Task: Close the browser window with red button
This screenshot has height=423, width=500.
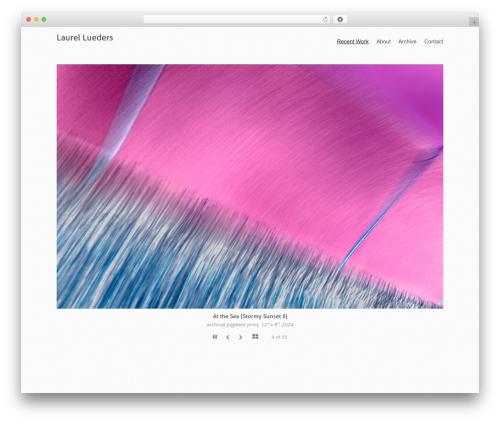Action: coord(29,19)
